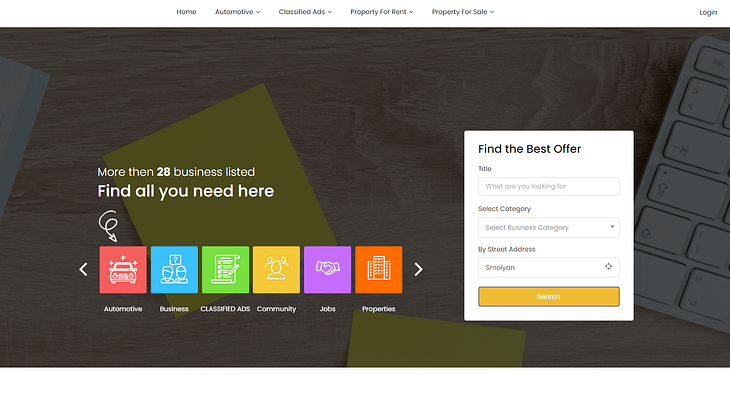Focus the Title search input field
Viewport: 730px width, 400px height.
548,186
